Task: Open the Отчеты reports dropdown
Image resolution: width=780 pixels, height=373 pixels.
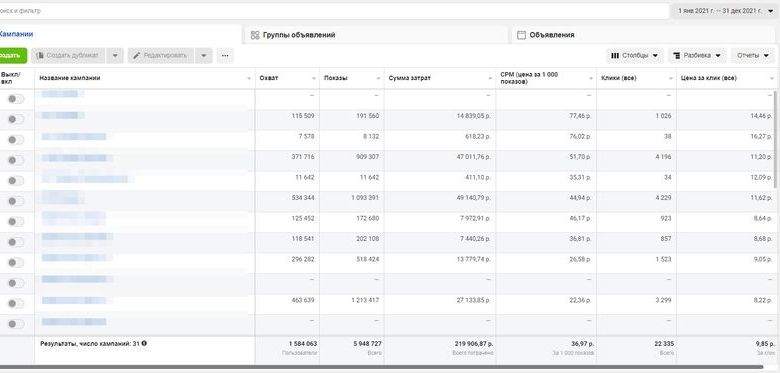Action: 753,55
